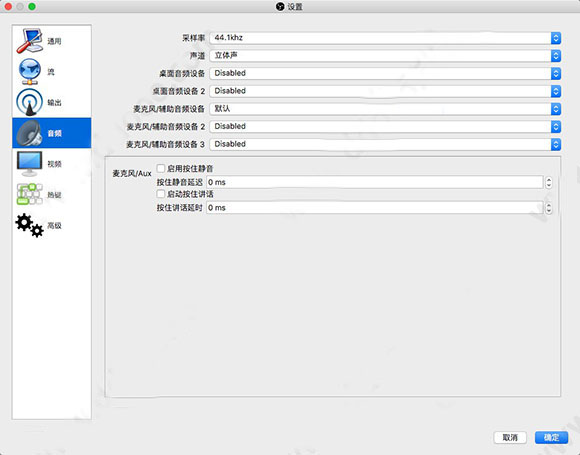The image size is (580, 455).
Task: Open the 视频 video monitor icon
Action: (x=30, y=164)
